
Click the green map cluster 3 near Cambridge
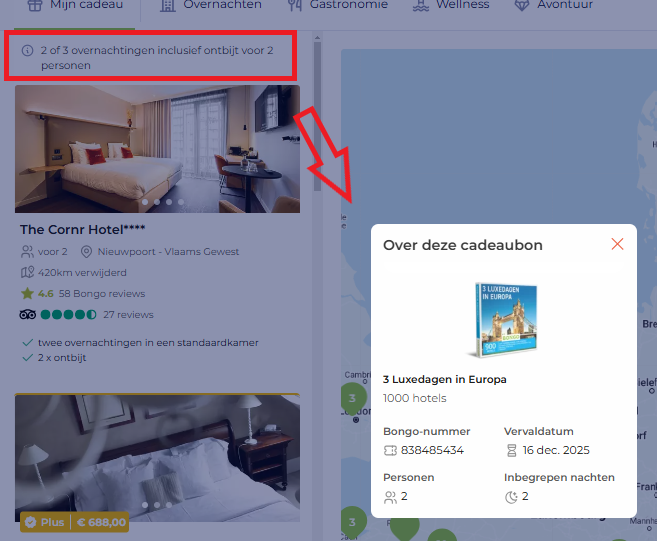[x=353, y=398]
